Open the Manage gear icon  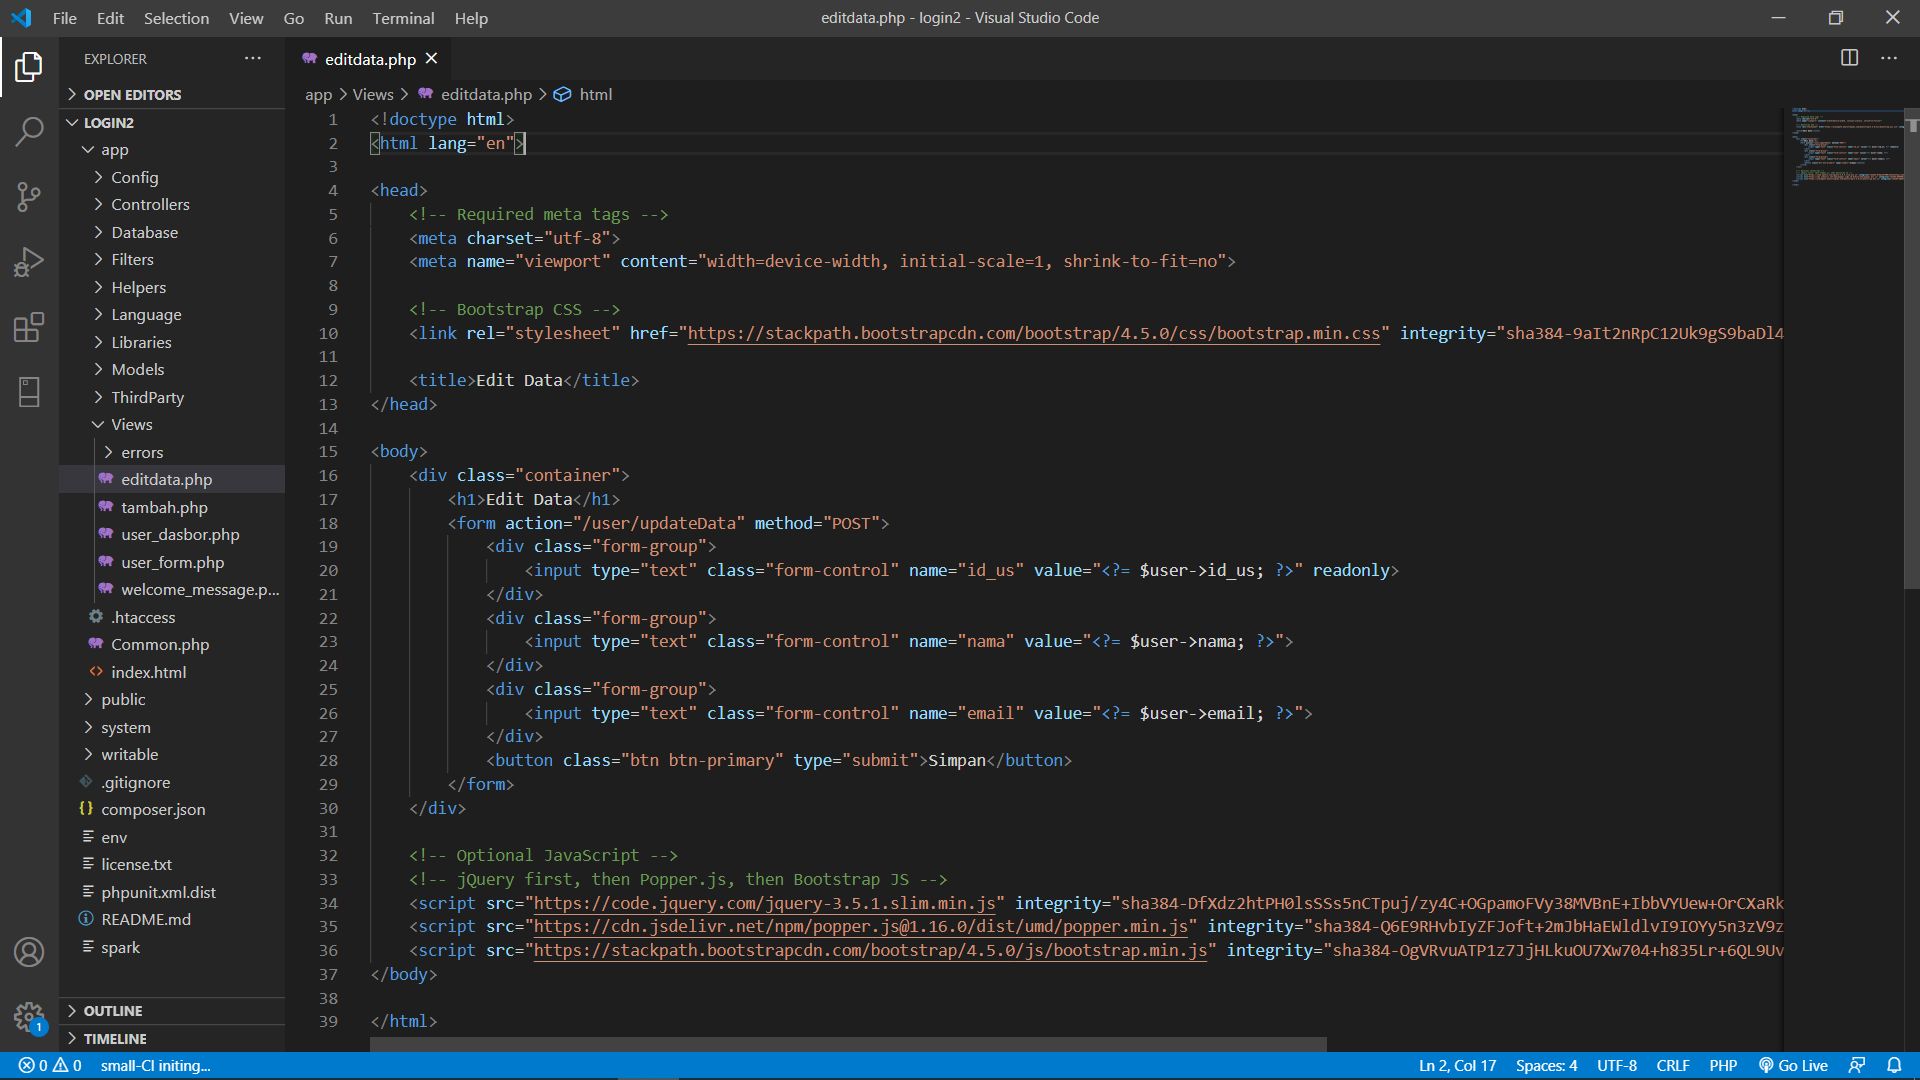(29, 1017)
